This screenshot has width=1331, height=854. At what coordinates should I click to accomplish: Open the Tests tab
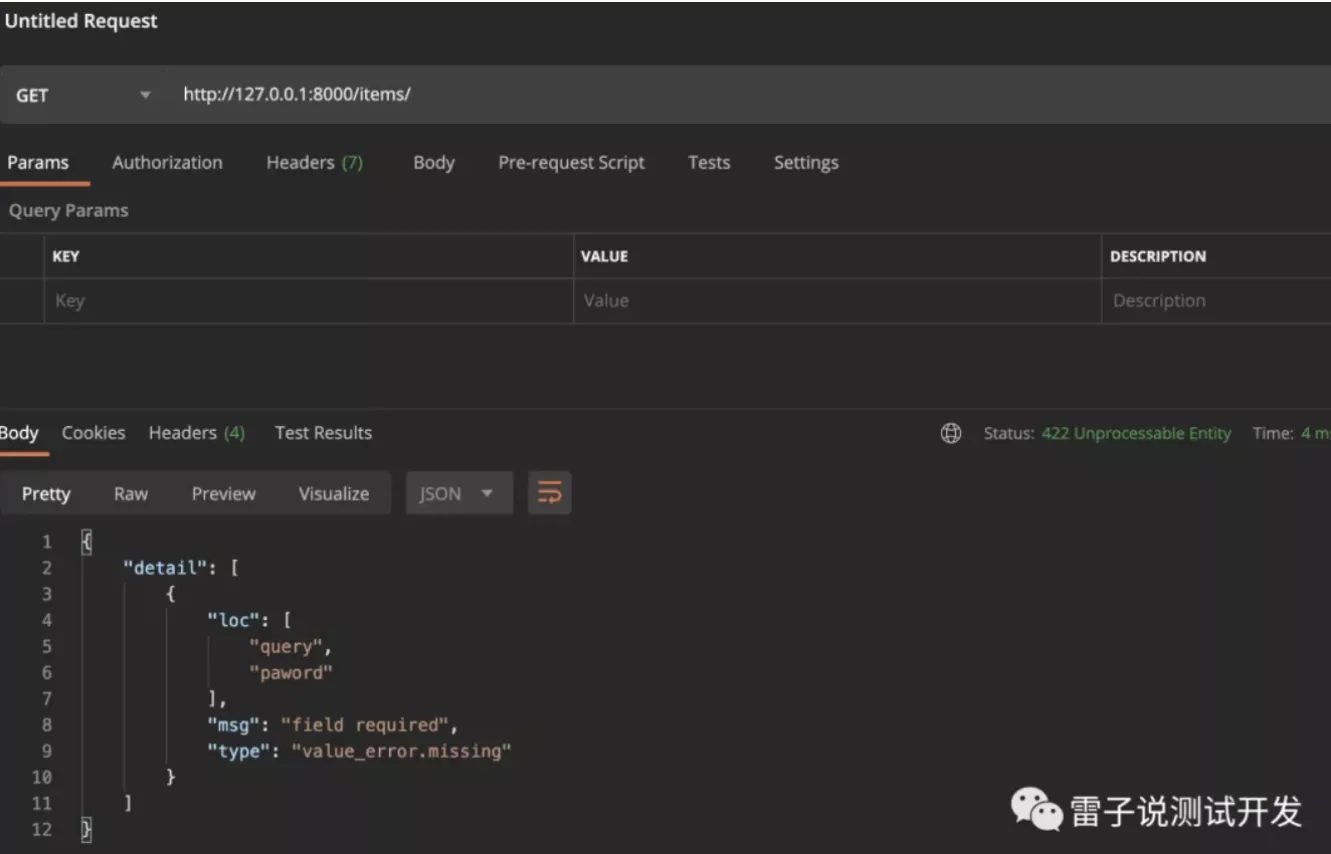click(708, 162)
